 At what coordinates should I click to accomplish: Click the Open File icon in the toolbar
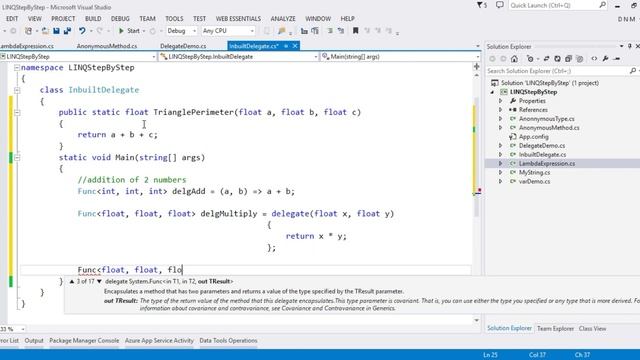point(45,31)
